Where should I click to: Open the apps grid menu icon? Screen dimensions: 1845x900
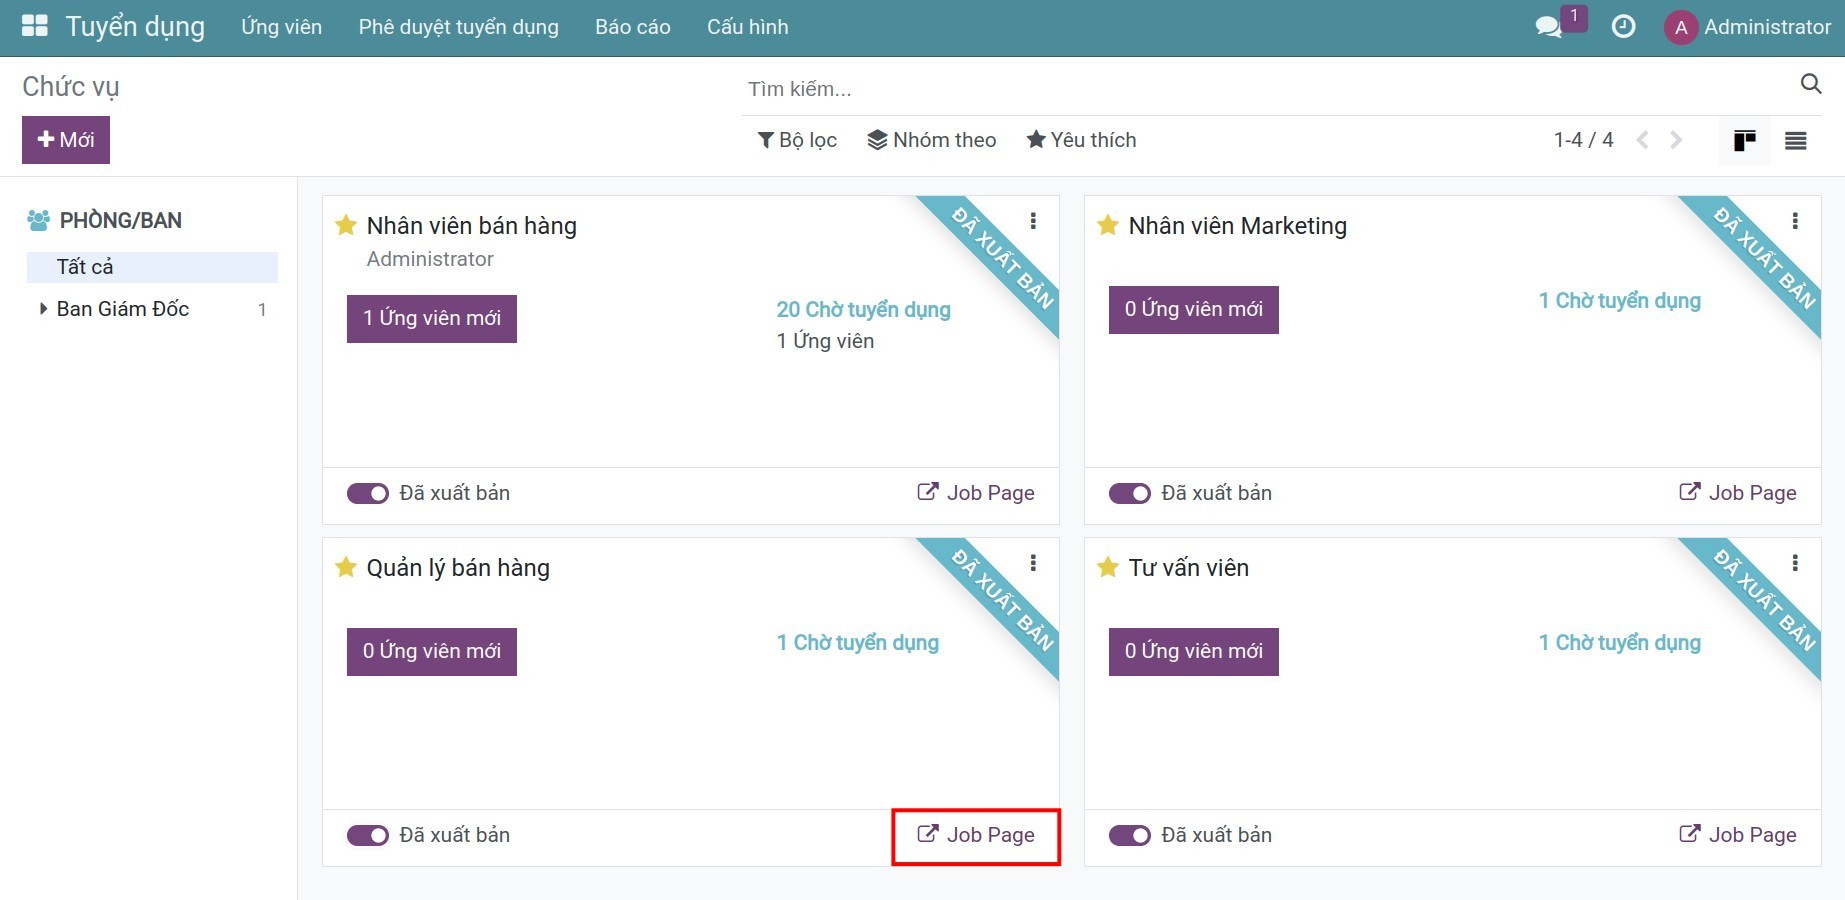point(35,26)
